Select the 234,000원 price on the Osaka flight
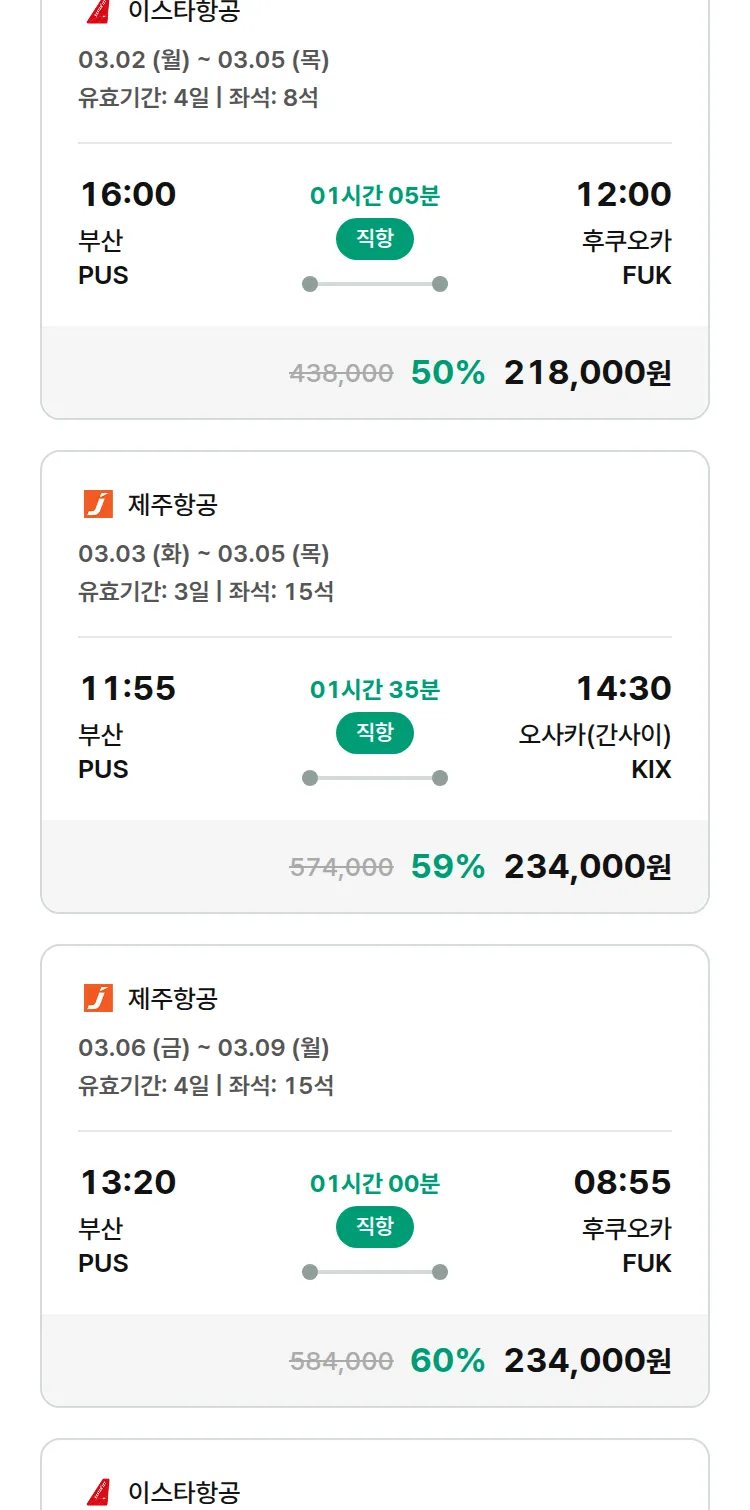The image size is (750, 1510). point(587,867)
